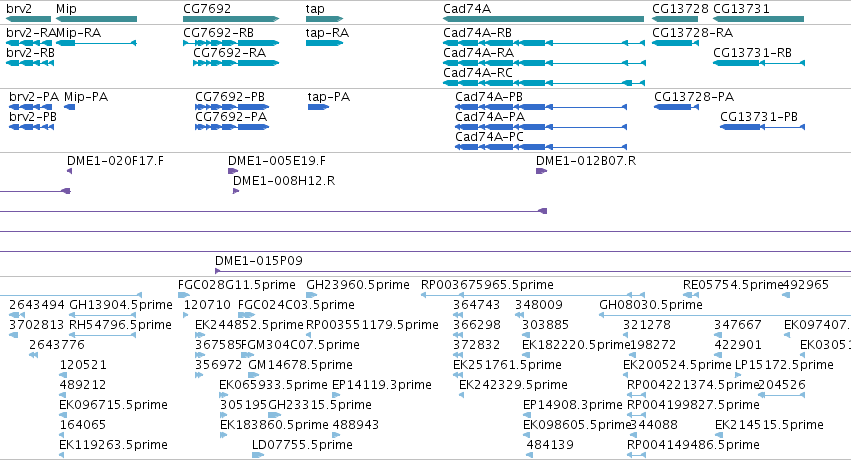Image resolution: width=851 pixels, height=460 pixels.
Task: Click protein CG13731-PB
Action: [763, 127]
